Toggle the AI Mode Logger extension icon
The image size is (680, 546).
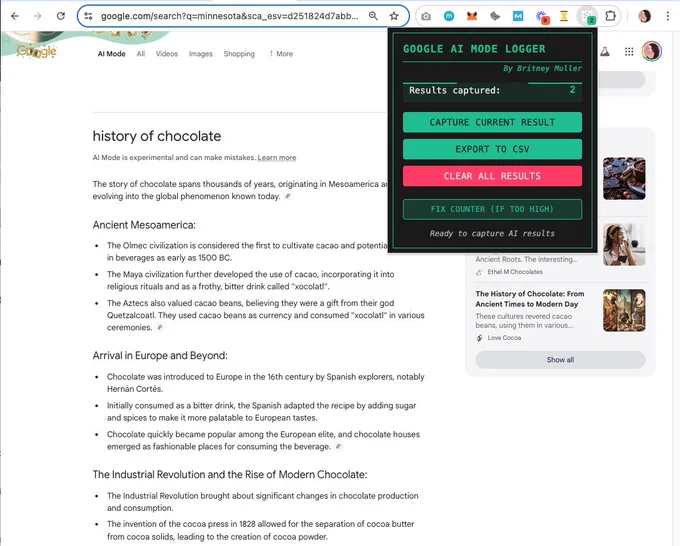(587, 16)
